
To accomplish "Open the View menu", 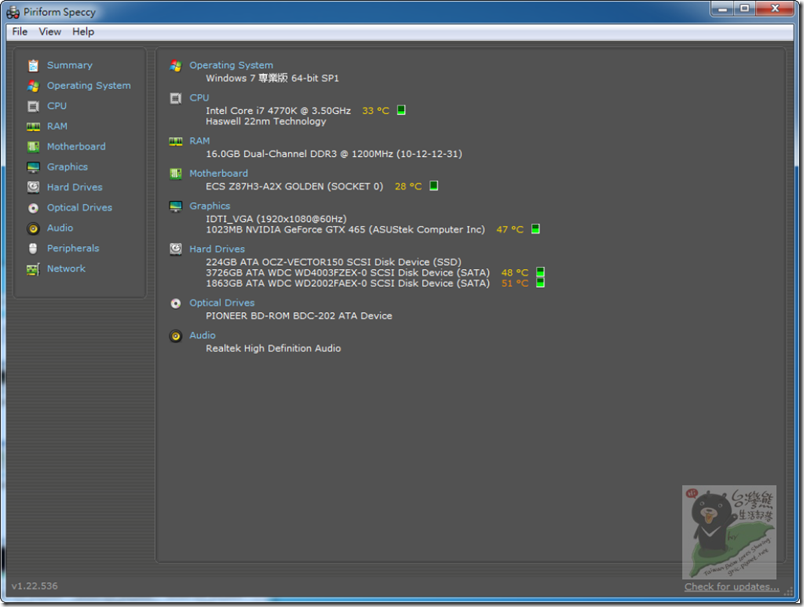I will tap(50, 32).
